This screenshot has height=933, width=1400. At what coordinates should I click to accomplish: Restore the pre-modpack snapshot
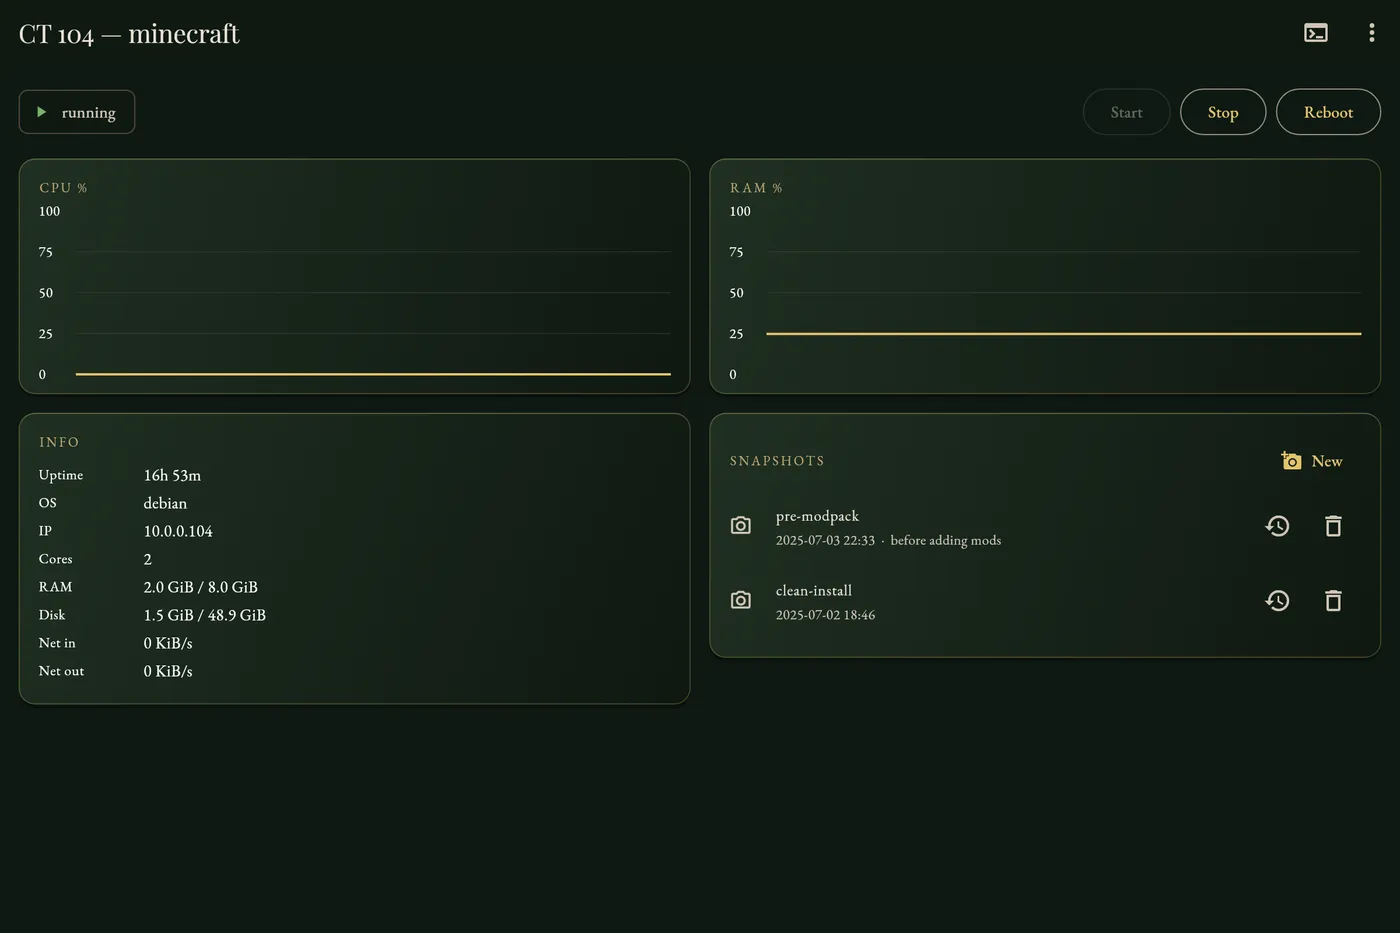(x=1277, y=526)
